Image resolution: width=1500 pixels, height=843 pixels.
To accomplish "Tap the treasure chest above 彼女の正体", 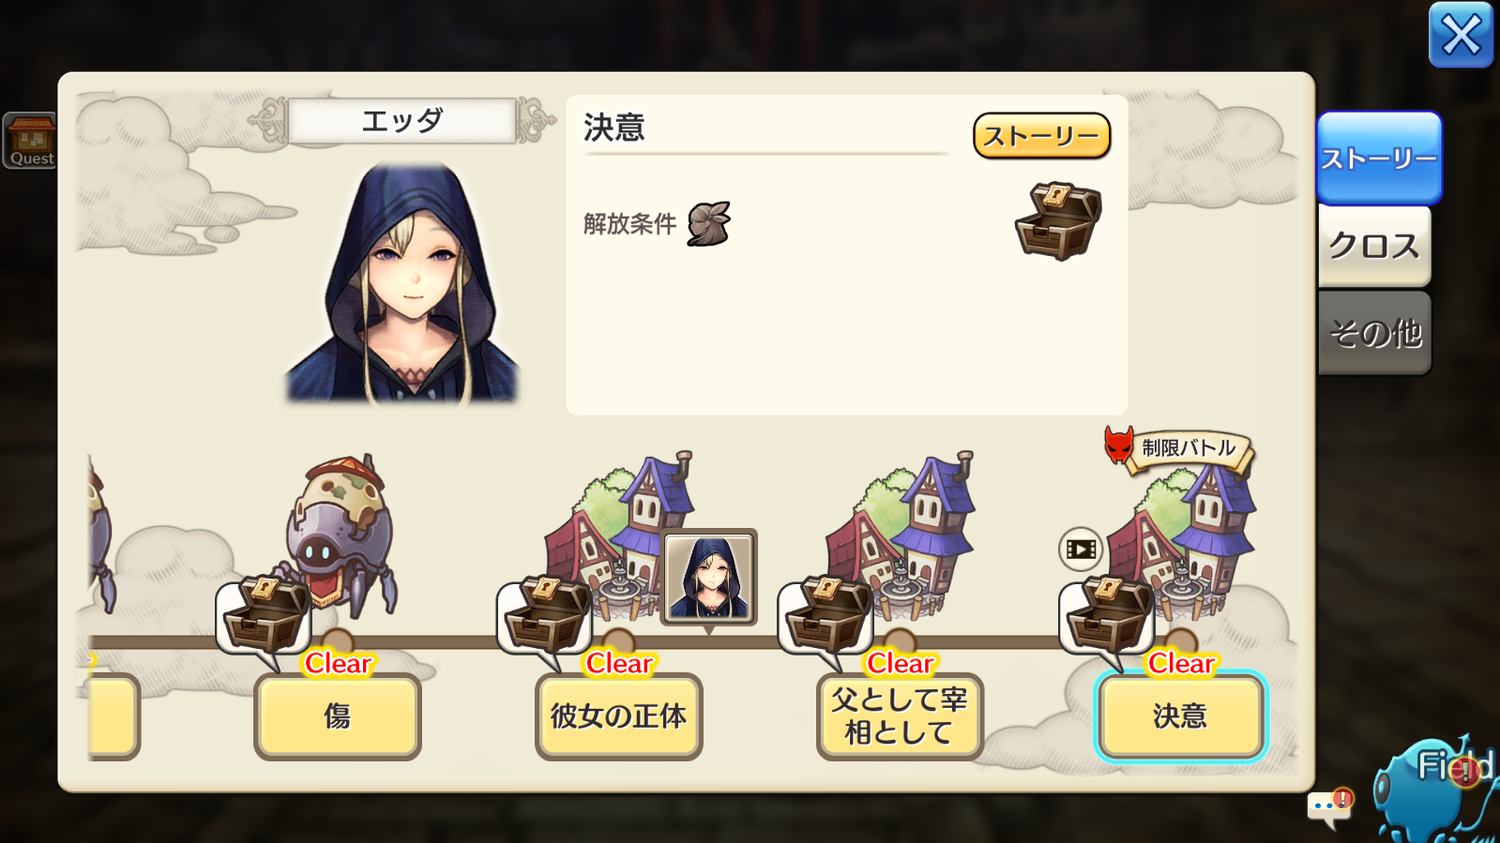I will tap(546, 615).
